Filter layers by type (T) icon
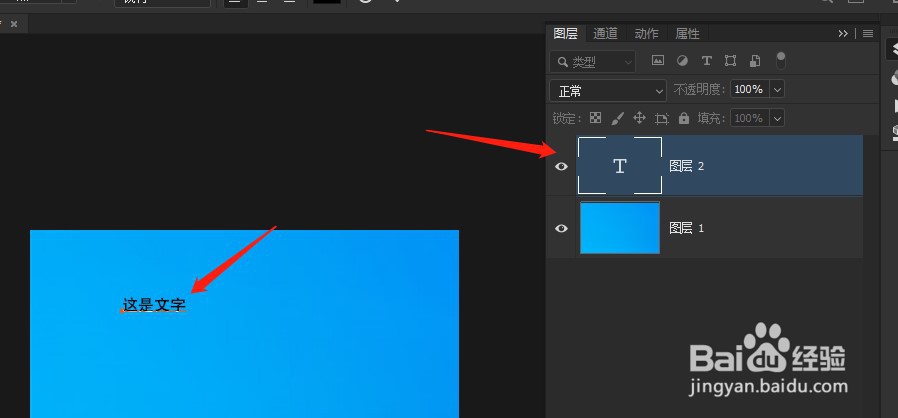The width and height of the screenshot is (898, 418). coord(707,61)
